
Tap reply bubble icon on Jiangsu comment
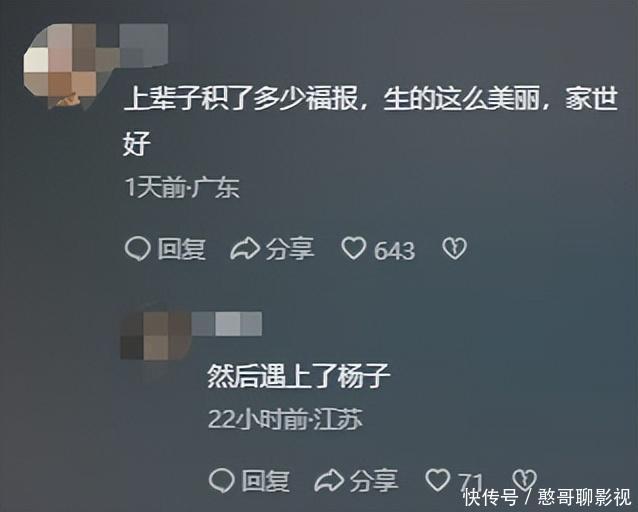tap(221, 481)
